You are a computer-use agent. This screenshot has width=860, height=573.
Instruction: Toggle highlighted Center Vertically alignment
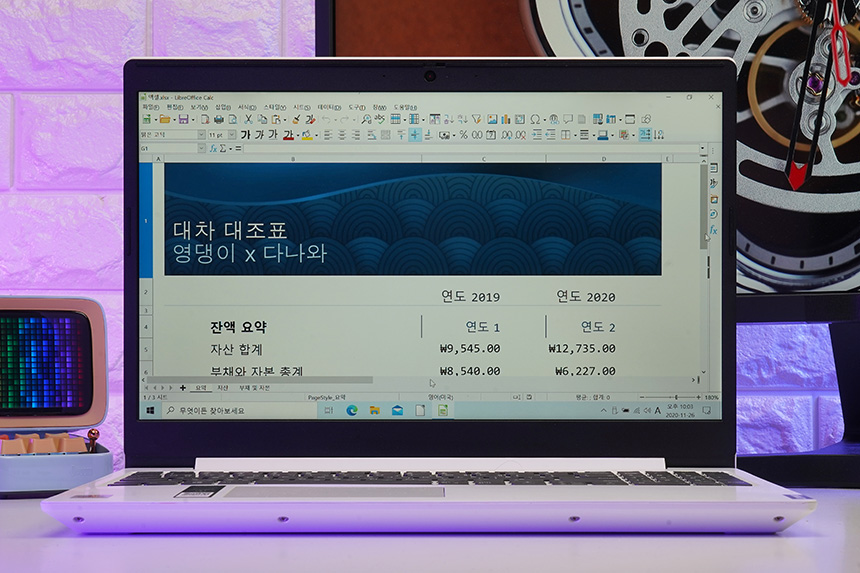(415, 134)
